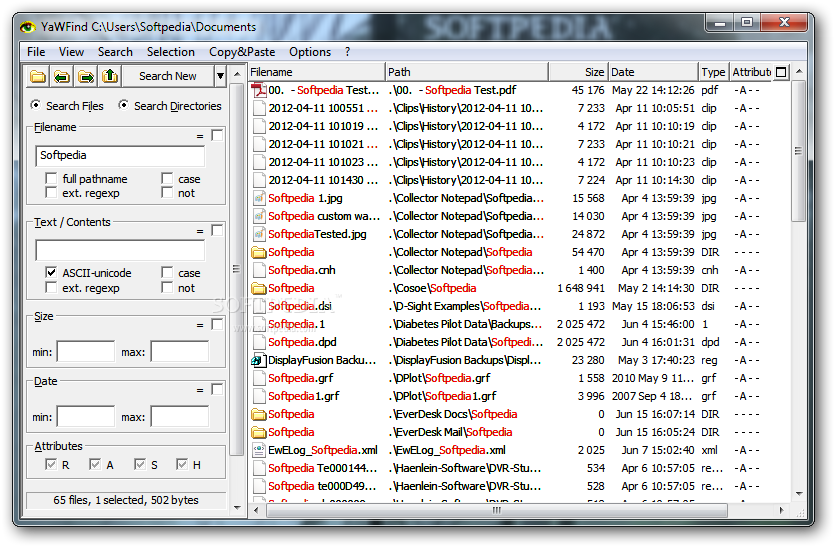This screenshot has width=835, height=547.
Task: Open the ? help menu
Action: 348,52
